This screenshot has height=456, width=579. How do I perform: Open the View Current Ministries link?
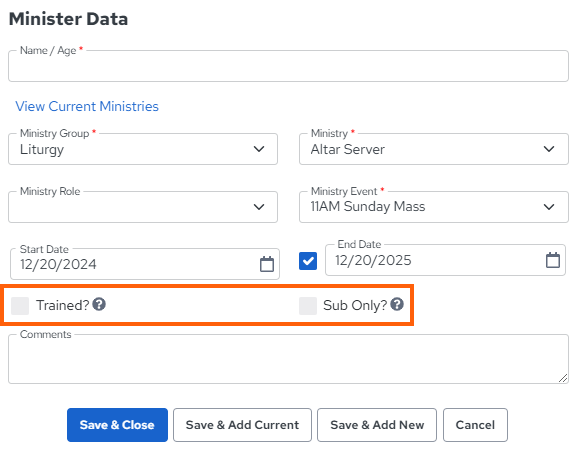(87, 106)
